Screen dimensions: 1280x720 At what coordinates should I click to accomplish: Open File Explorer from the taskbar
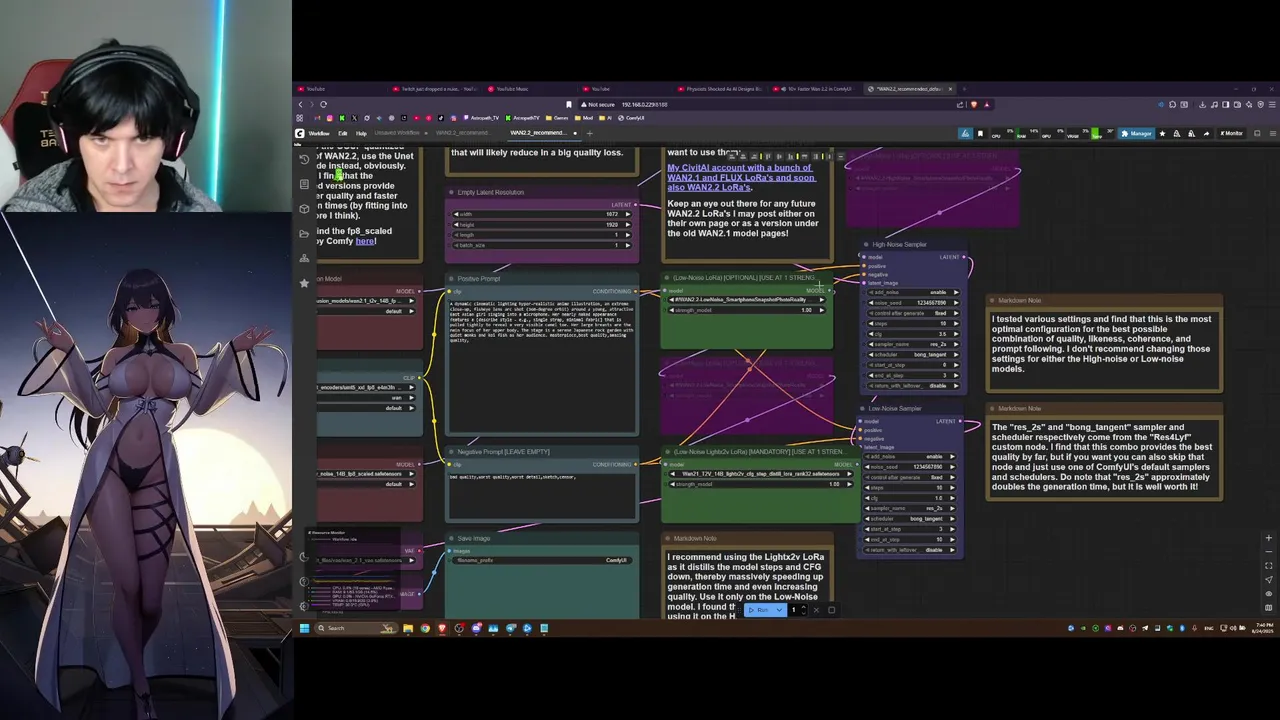tap(408, 628)
